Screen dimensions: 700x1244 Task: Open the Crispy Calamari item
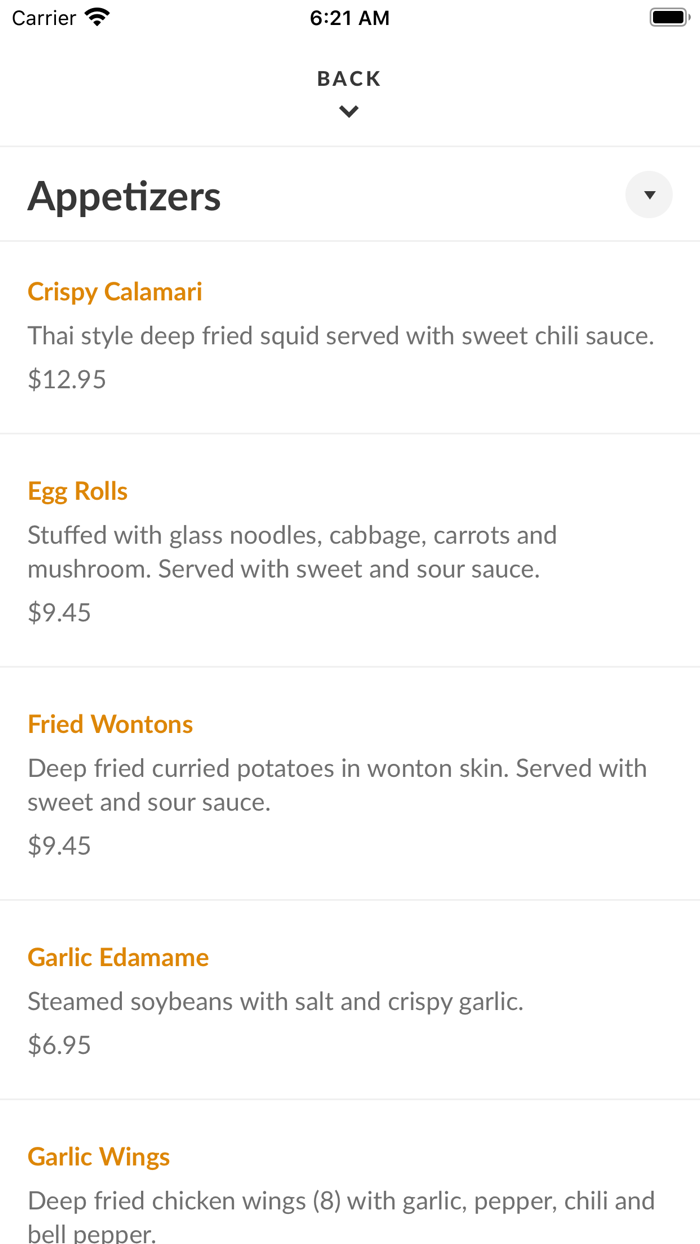pyautogui.click(x=115, y=292)
